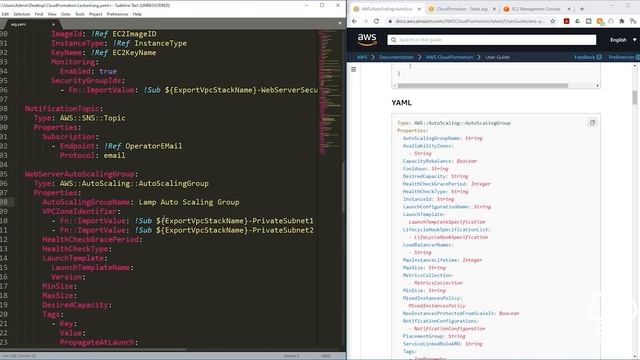Open the Edit menu in Sublime Text
Screen dimensions: 640x360
5,14
